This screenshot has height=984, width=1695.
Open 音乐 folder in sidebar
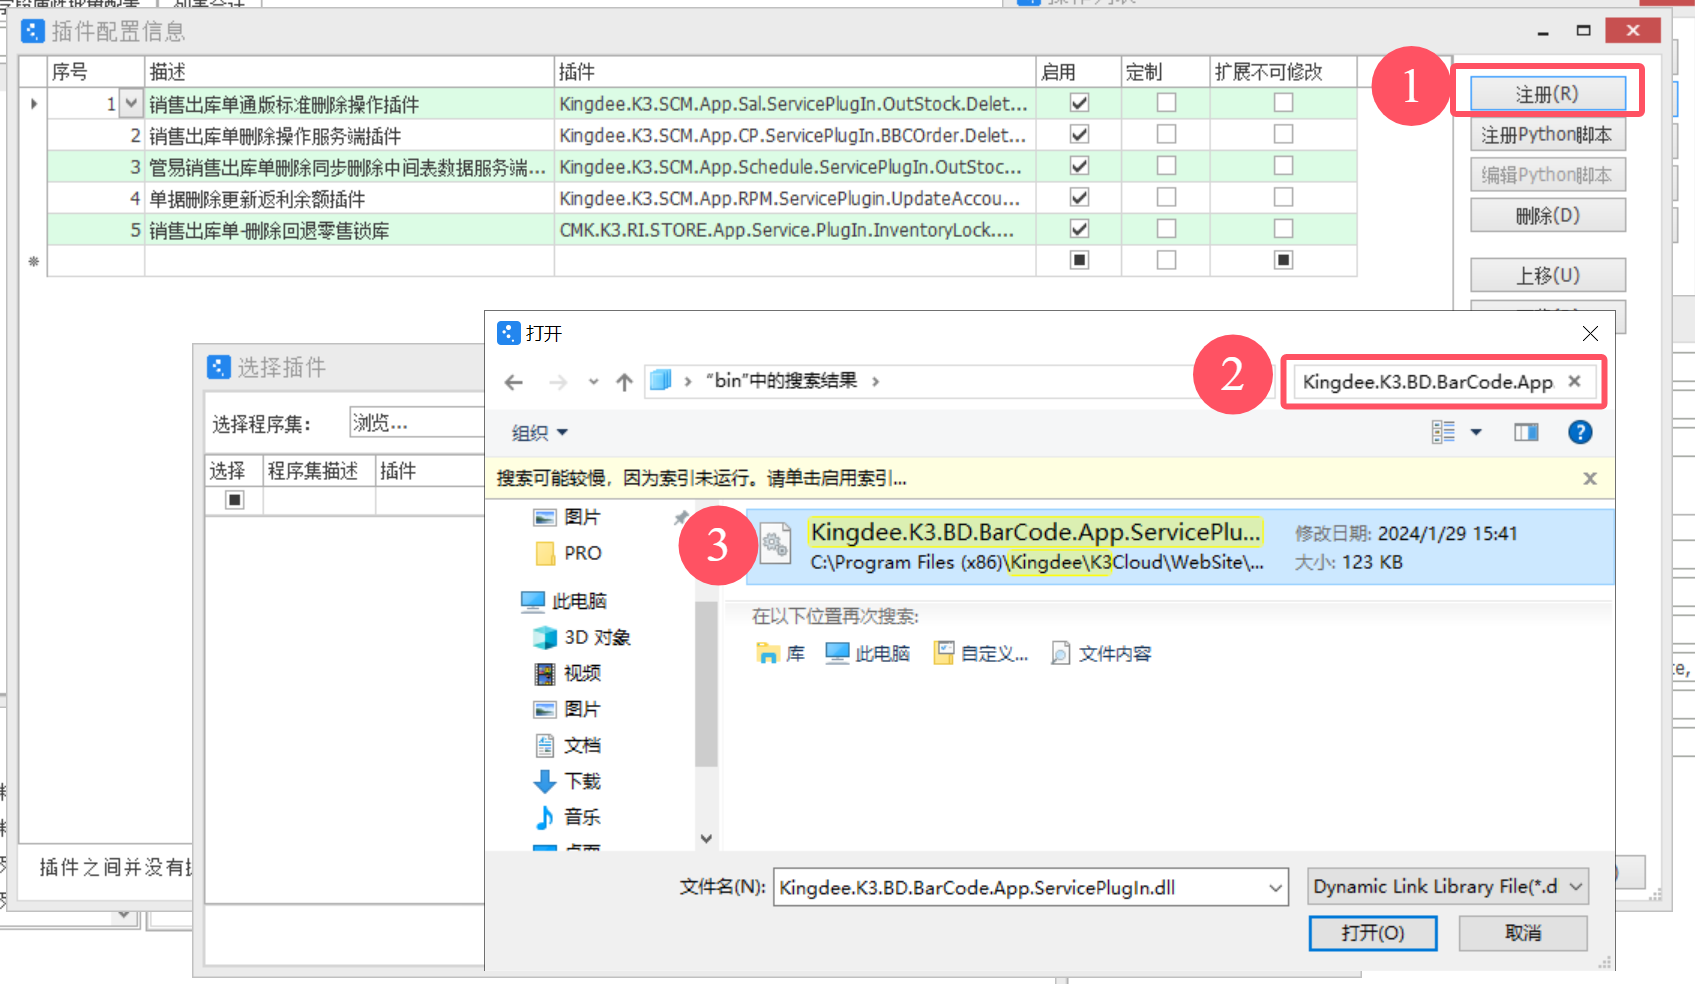[567, 817]
